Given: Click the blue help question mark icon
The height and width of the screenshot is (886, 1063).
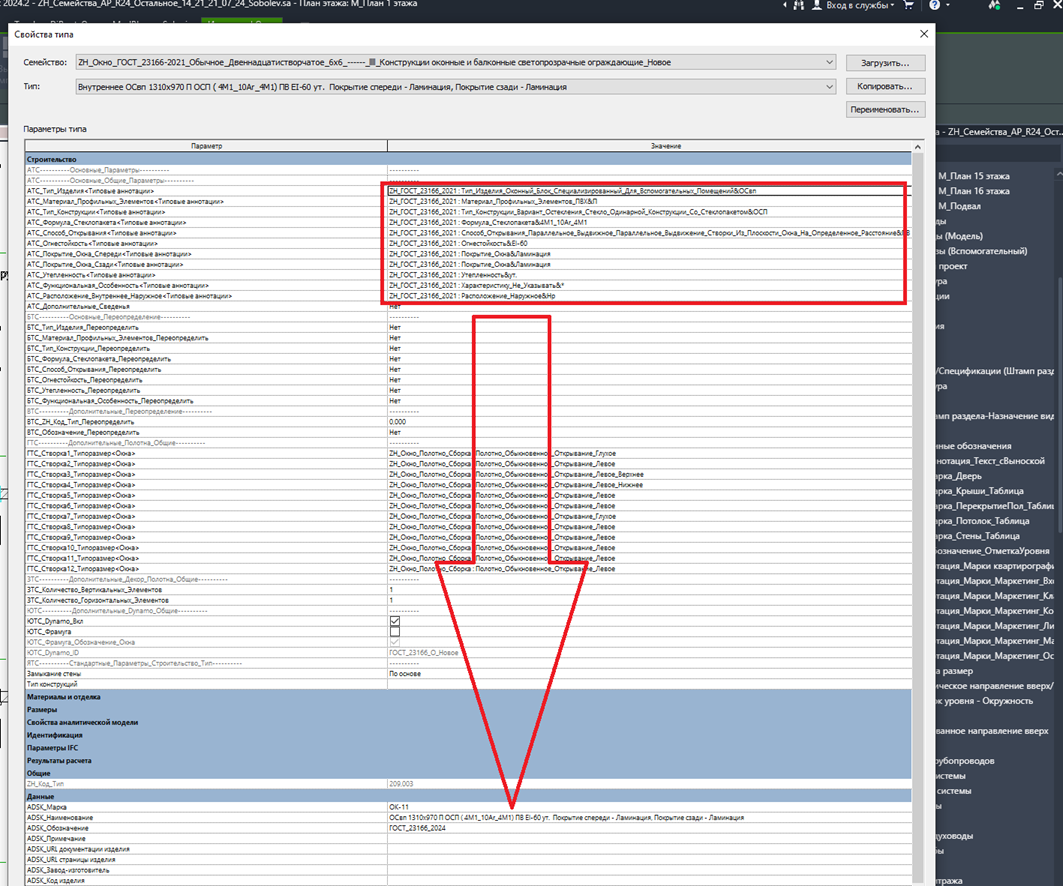Looking at the screenshot, I should [x=935, y=5].
